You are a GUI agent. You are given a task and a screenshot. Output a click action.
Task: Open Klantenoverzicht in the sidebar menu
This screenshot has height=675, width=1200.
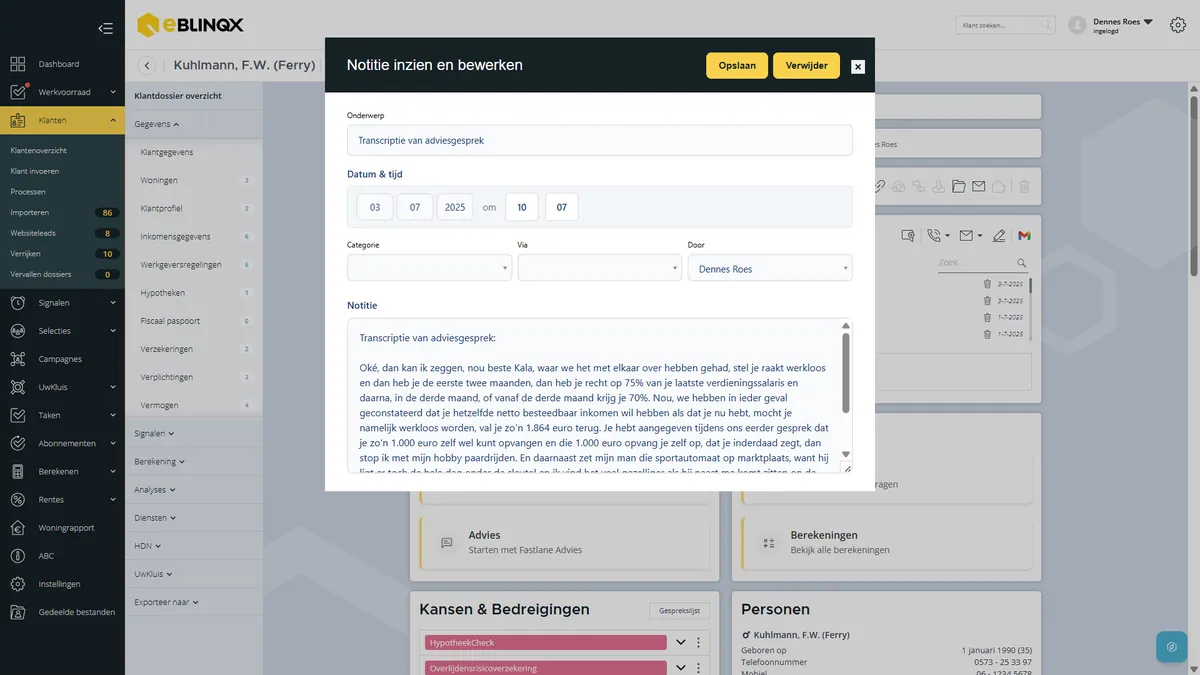coord(39,150)
